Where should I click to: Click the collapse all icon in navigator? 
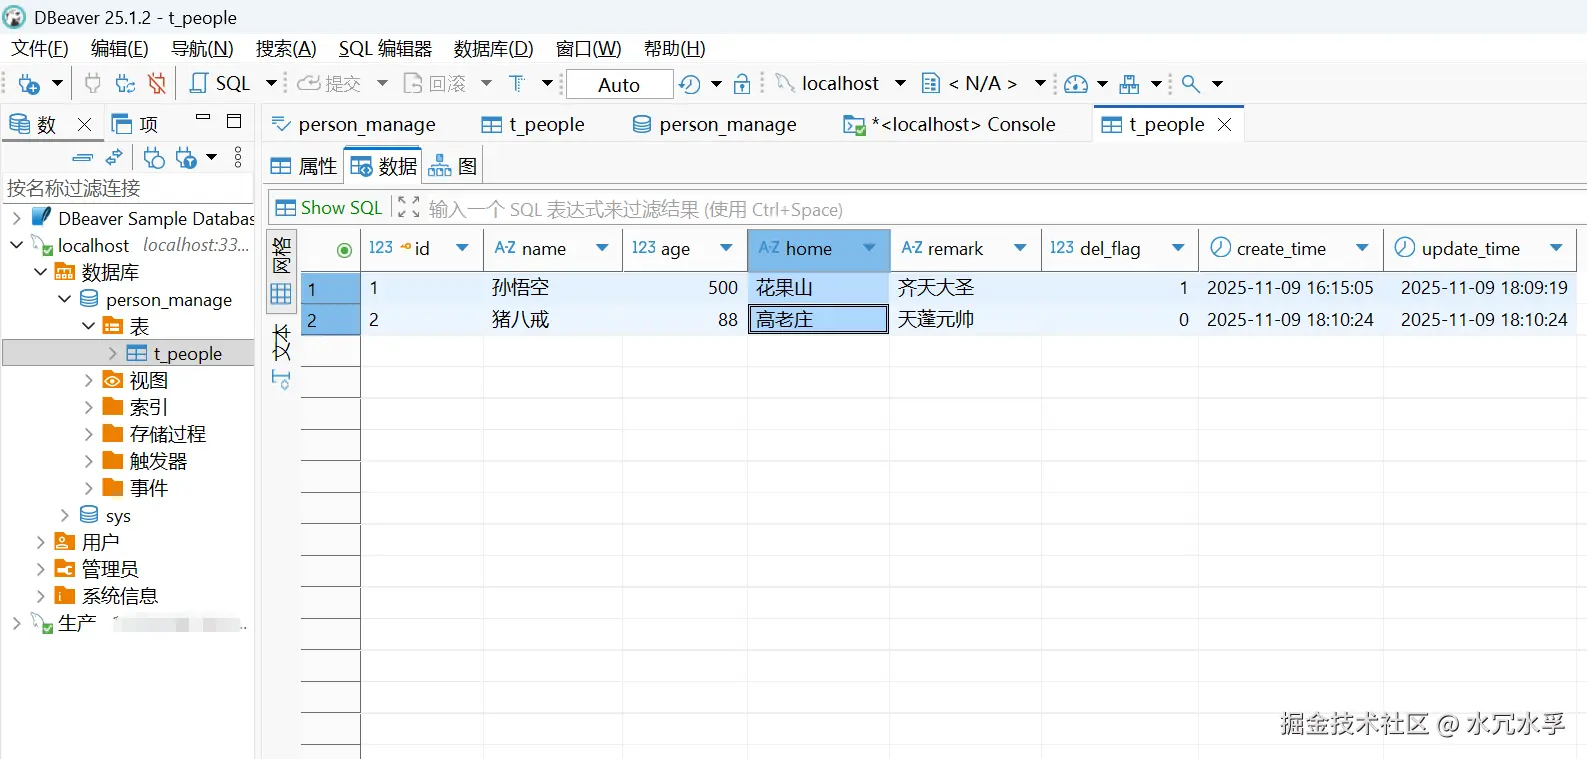(83, 158)
